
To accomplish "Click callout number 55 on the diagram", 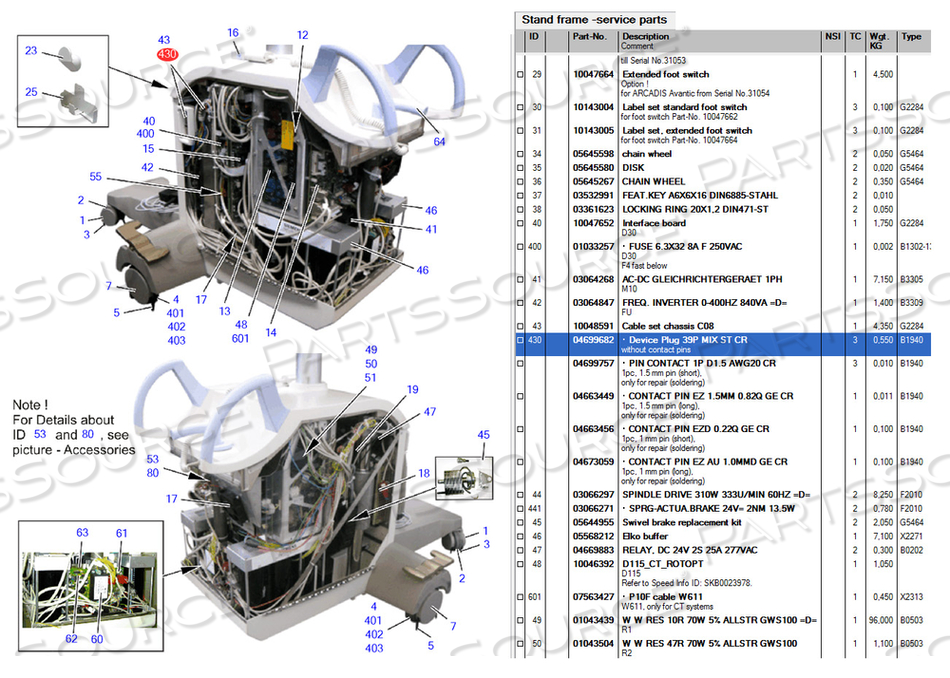I will pos(95,176).
